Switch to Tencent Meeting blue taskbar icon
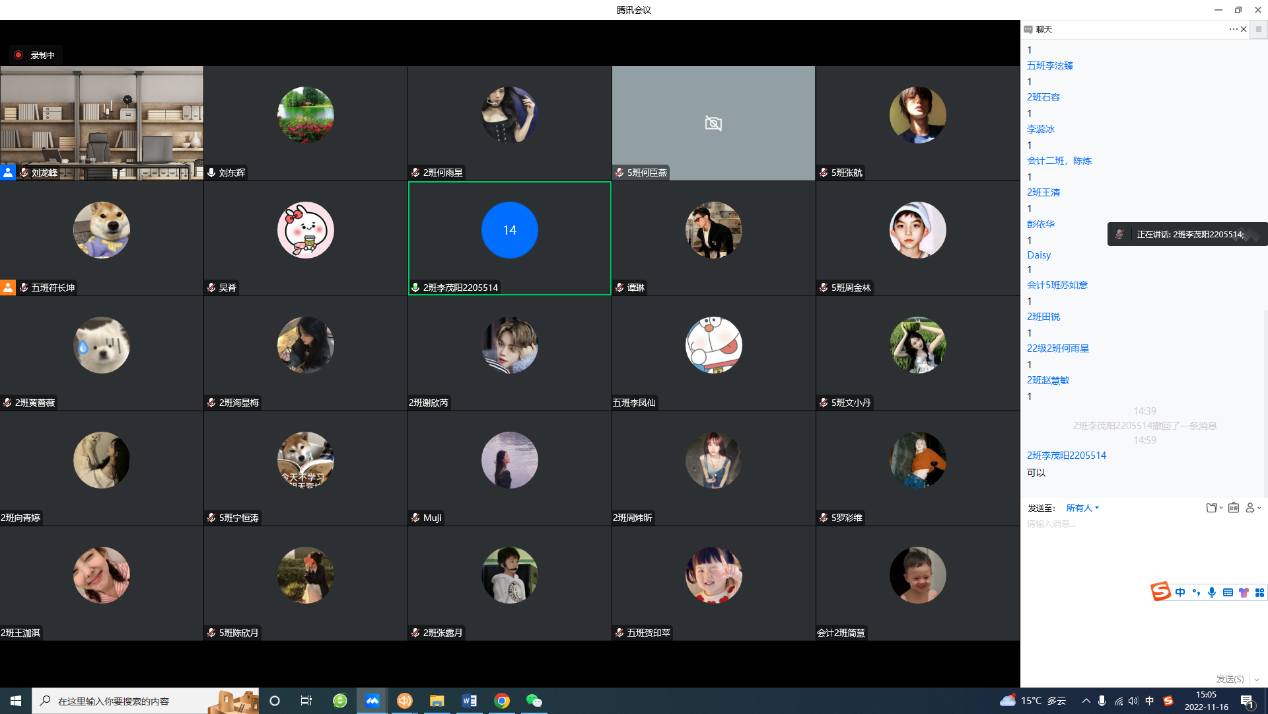 coord(372,701)
